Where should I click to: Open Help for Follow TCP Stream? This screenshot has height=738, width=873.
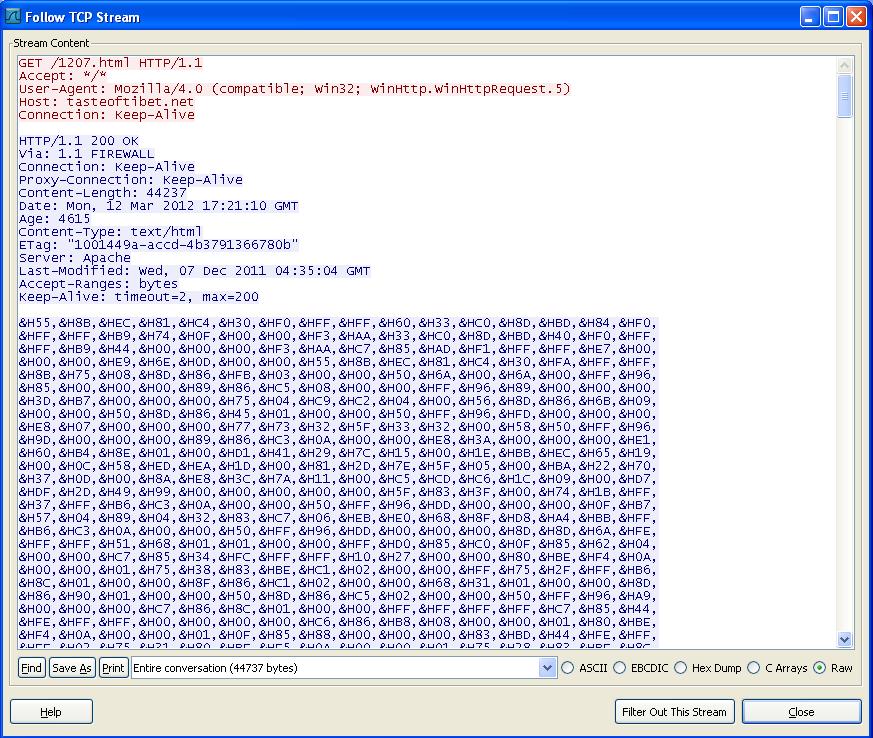(51, 712)
